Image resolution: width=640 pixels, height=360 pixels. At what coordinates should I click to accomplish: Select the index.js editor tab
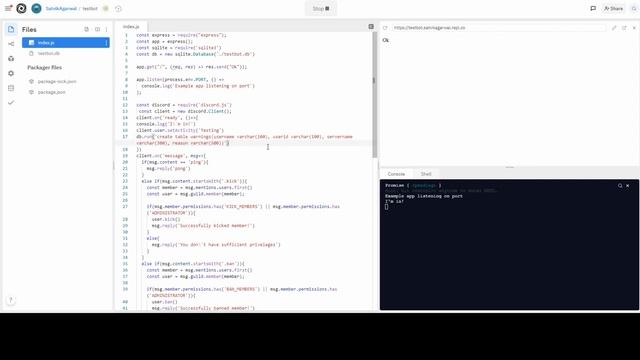[x=131, y=27]
